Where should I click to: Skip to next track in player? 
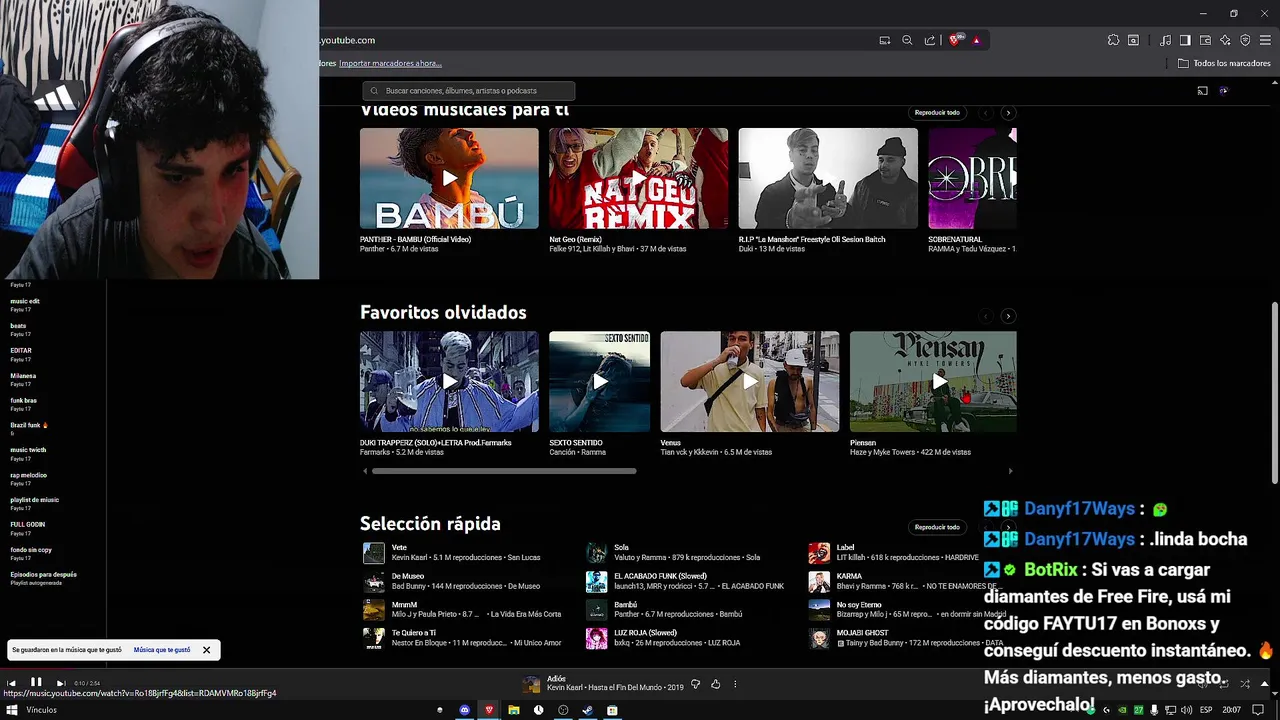[60, 683]
